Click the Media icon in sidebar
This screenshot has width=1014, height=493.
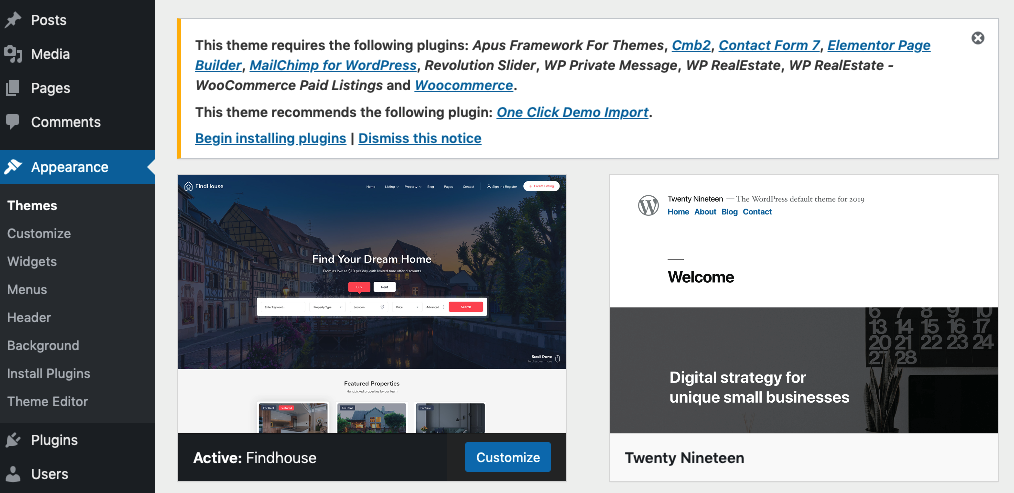(13, 54)
